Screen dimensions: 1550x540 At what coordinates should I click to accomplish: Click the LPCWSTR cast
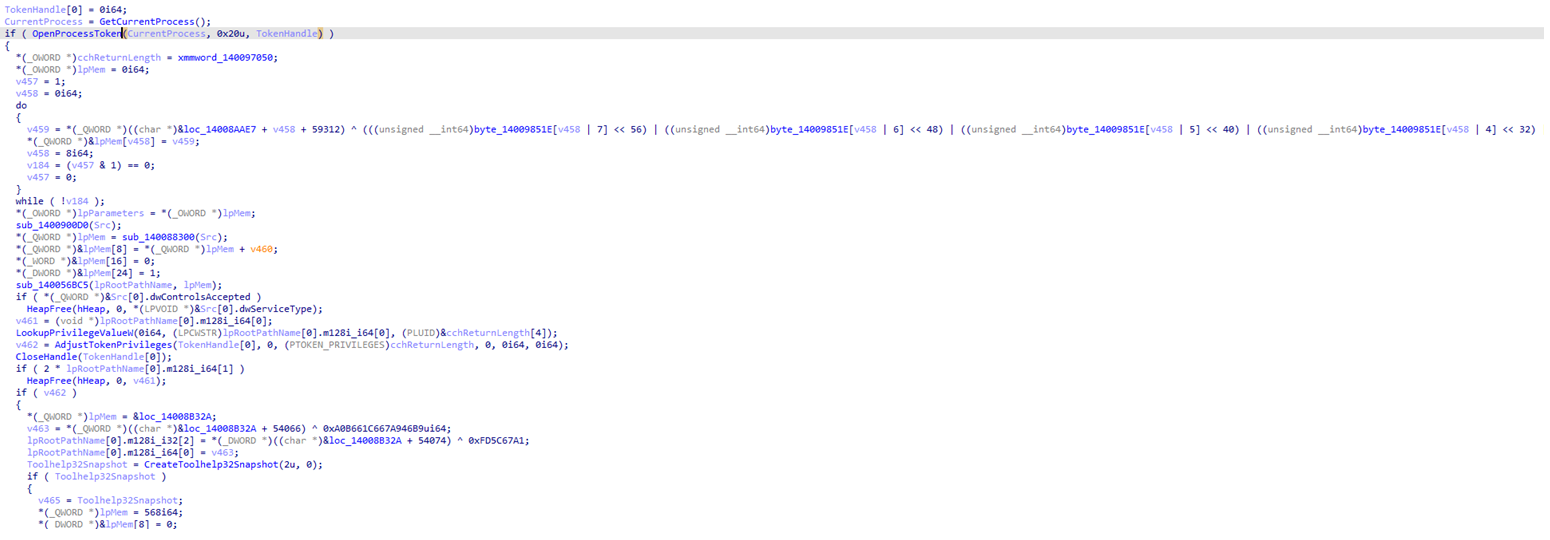199,333
